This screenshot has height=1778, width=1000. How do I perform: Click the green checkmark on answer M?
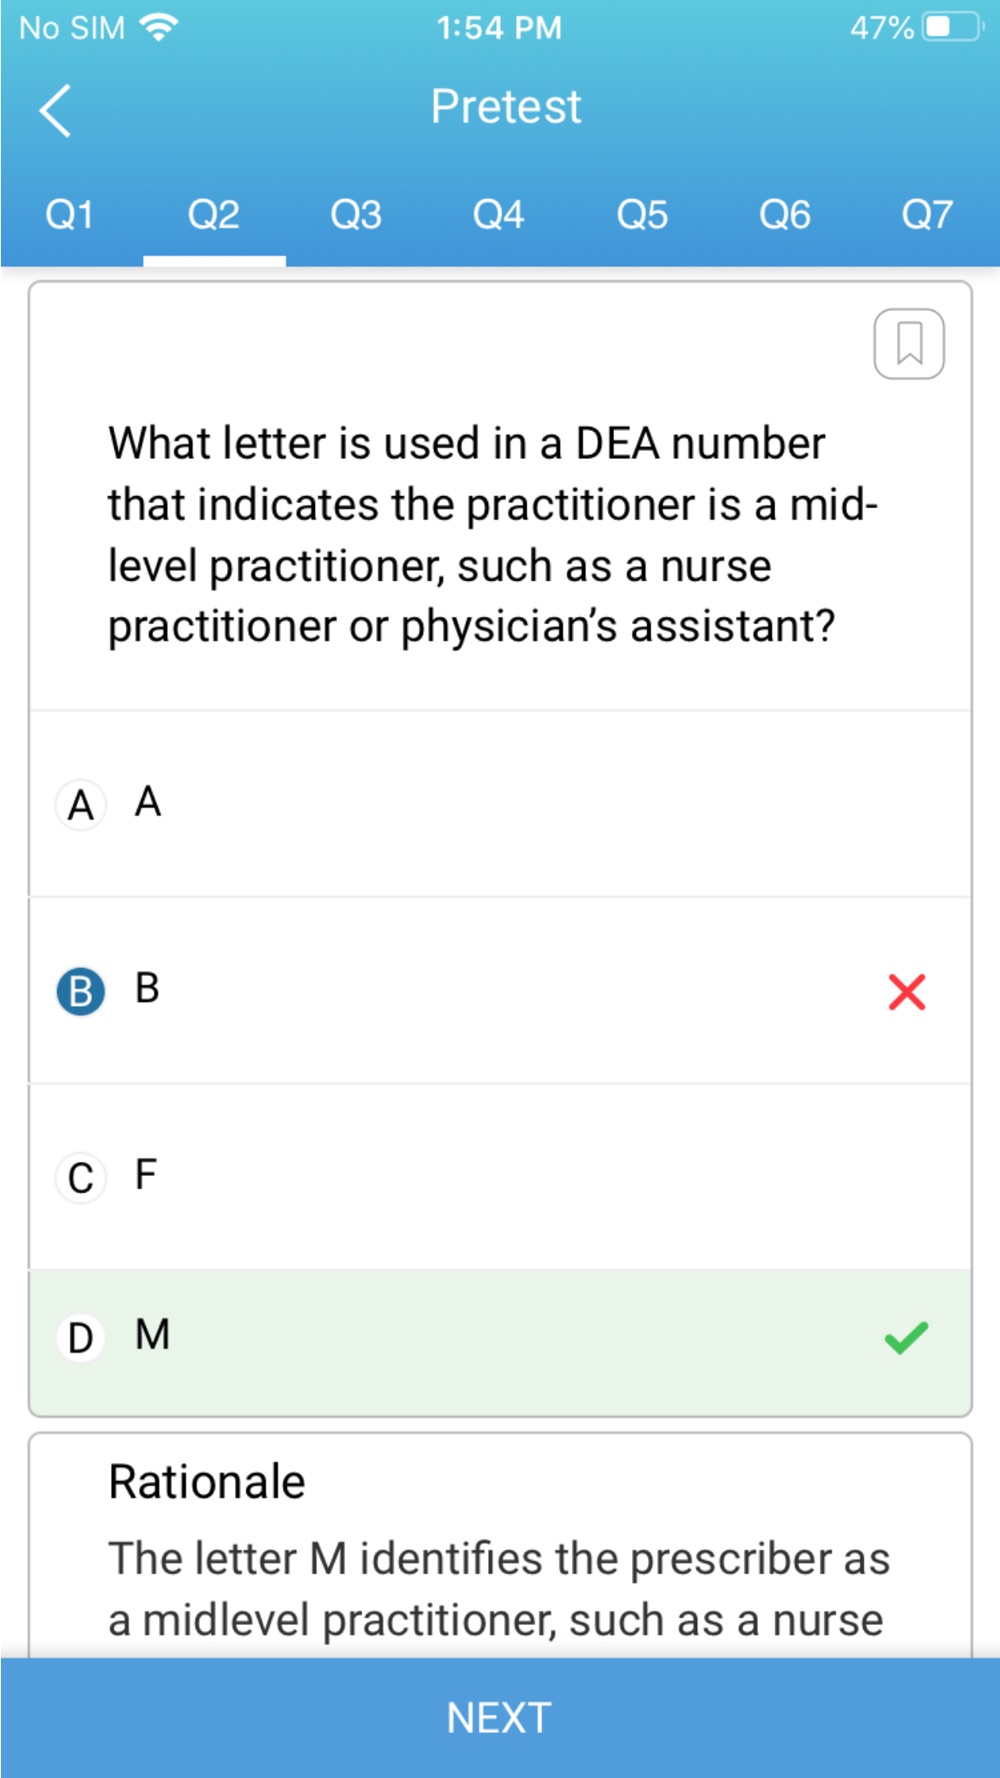907,1337
